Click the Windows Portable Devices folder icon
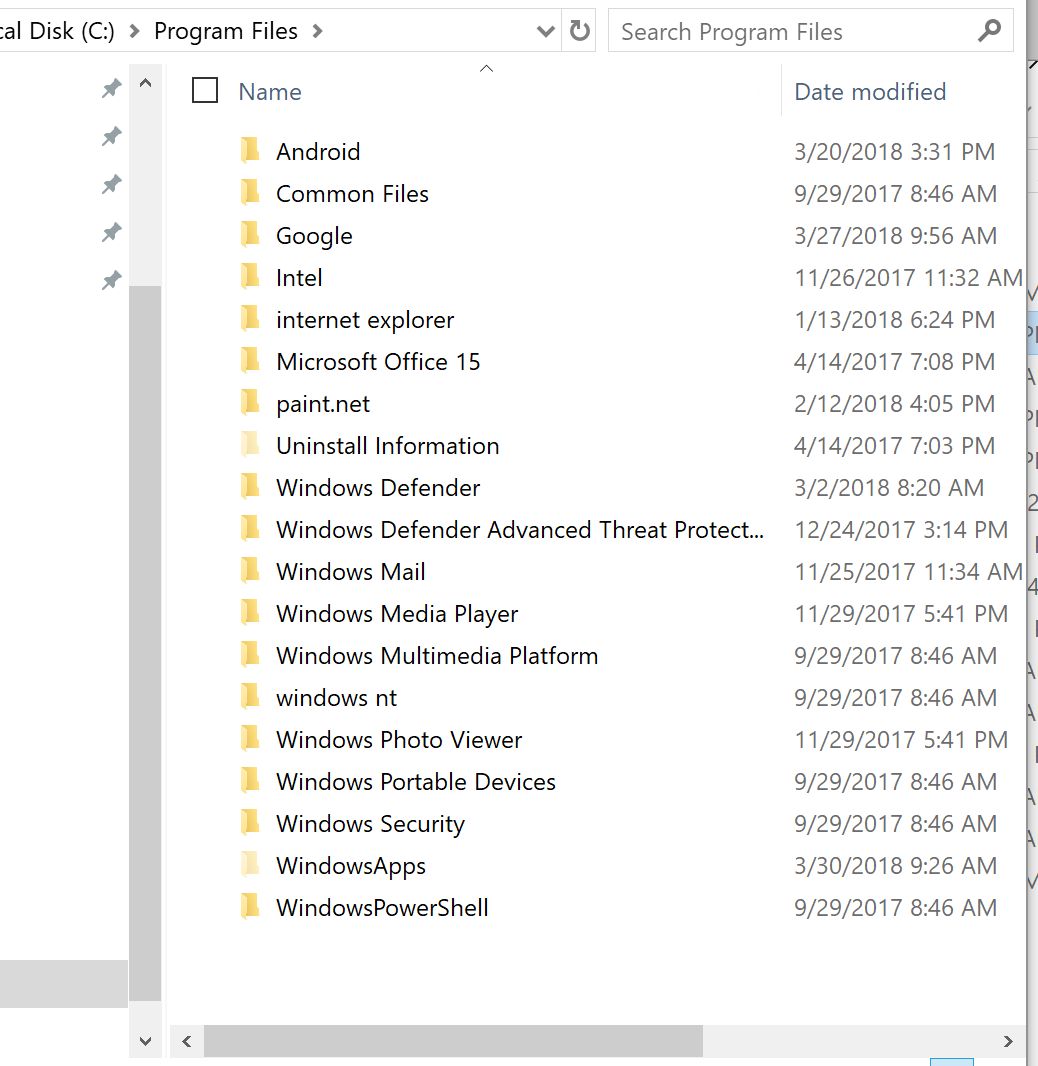Image resolution: width=1038 pixels, height=1066 pixels. pos(250,780)
